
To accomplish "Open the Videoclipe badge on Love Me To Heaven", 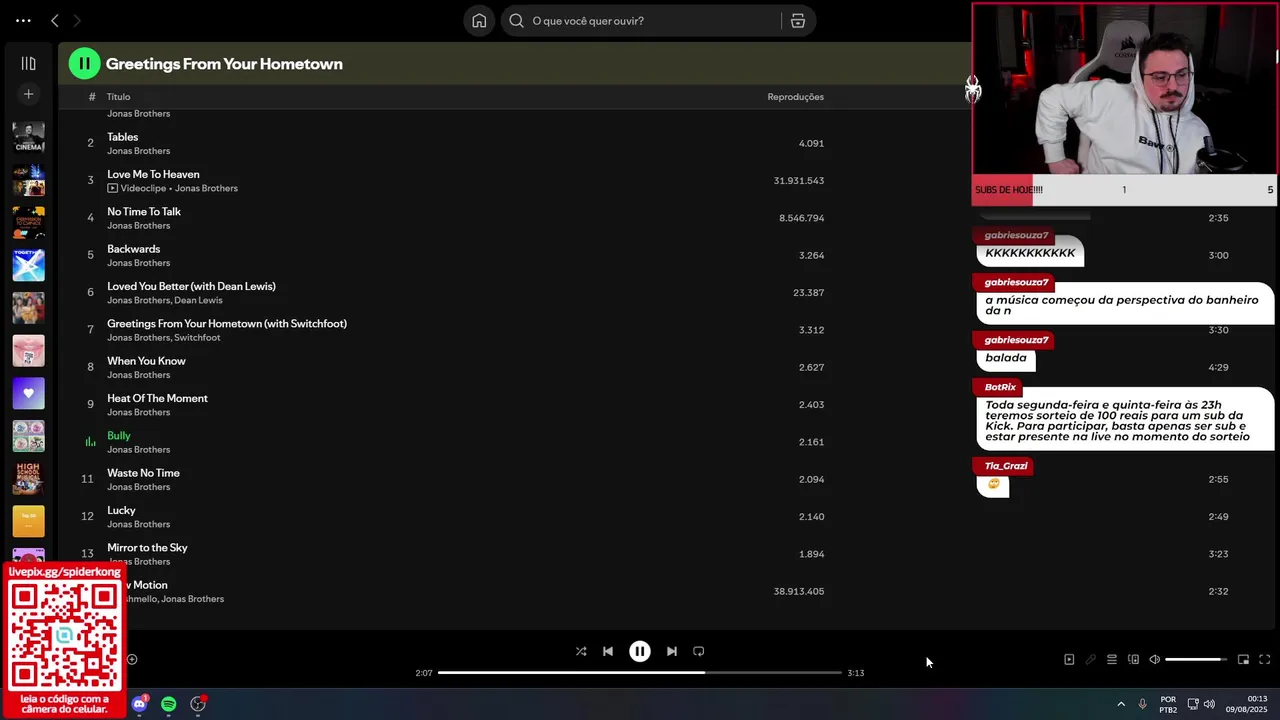I will coord(136,188).
